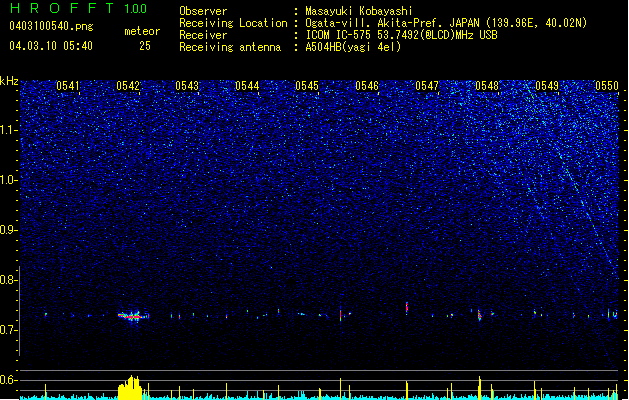Click the 'meteor' label
The image size is (629, 400).
pyautogui.click(x=142, y=31)
